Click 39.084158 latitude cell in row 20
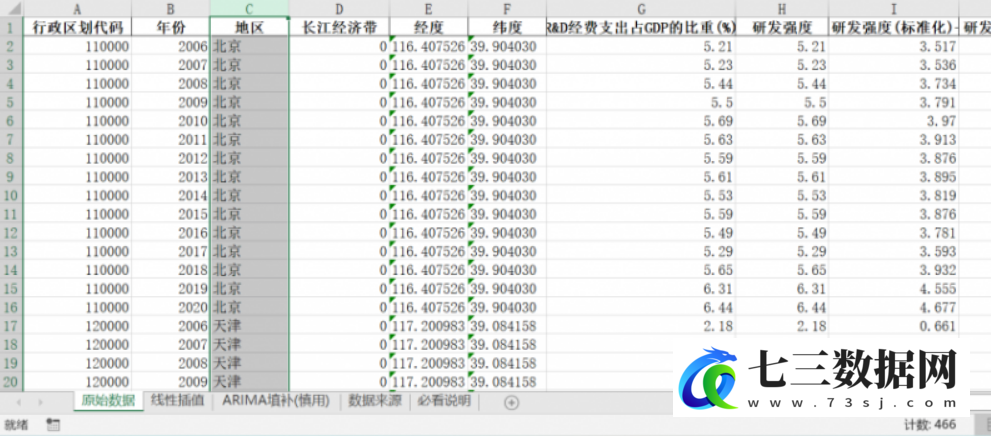 tap(507, 382)
